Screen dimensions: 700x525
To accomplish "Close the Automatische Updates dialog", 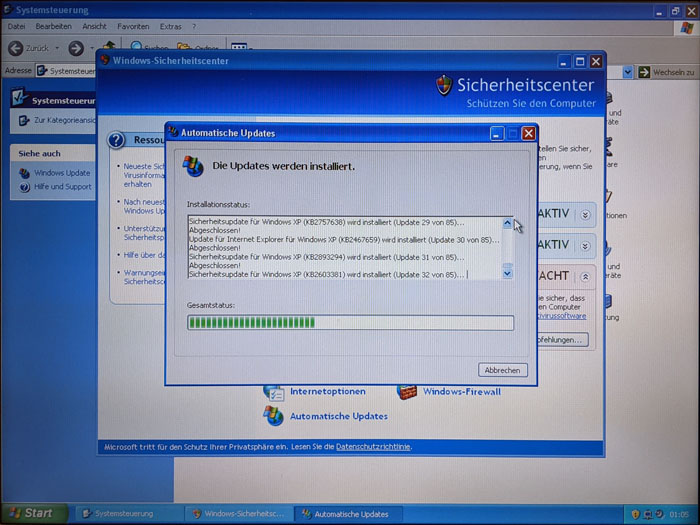I will tap(529, 133).
